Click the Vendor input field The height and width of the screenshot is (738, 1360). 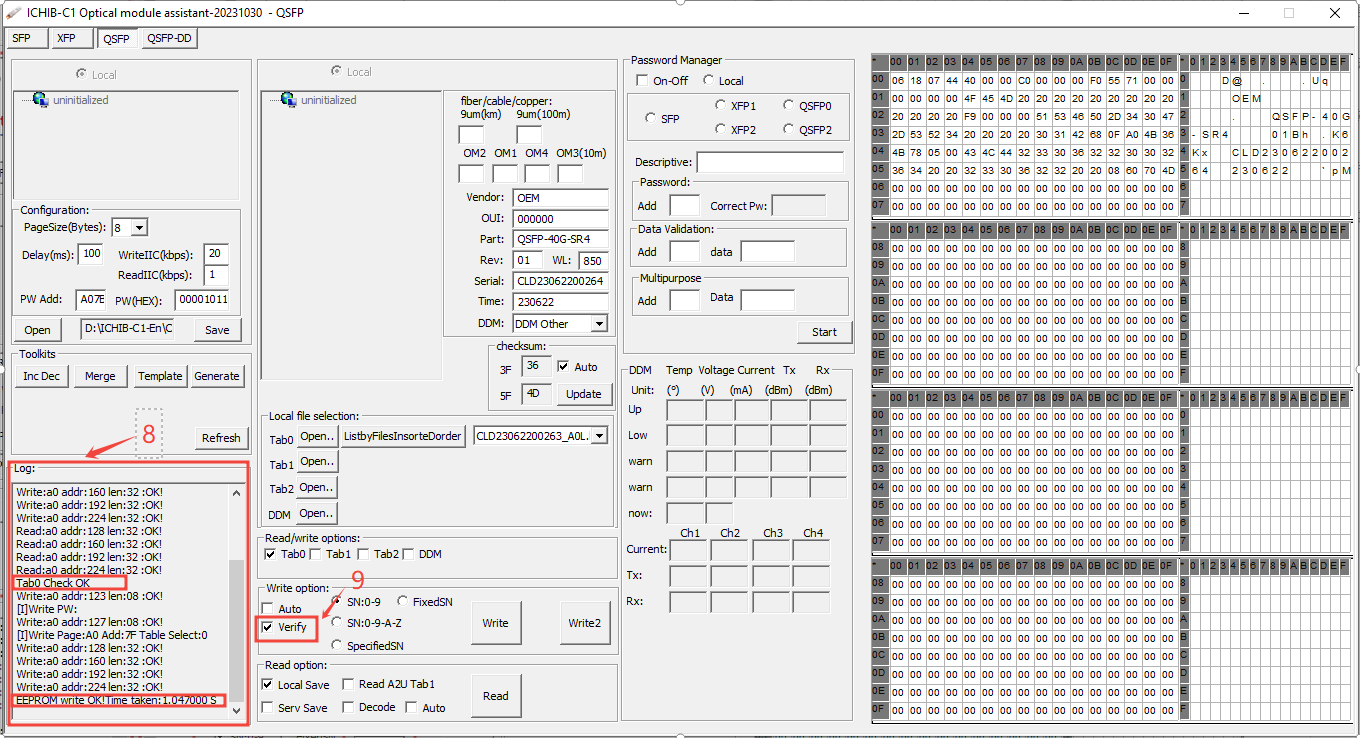pos(560,198)
